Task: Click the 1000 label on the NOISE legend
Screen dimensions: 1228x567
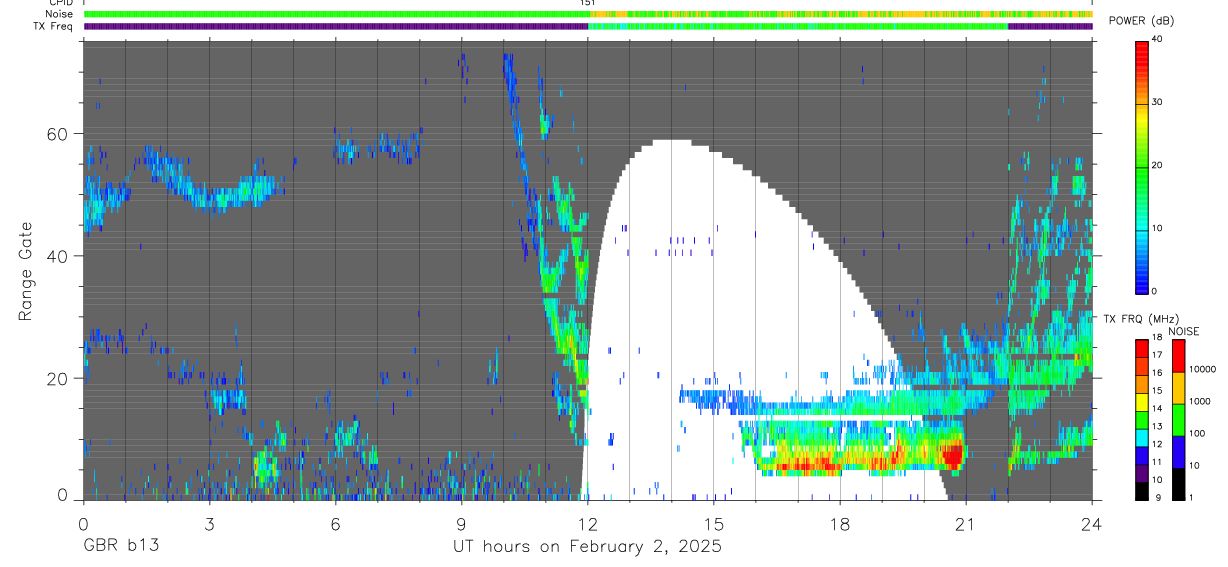Action: 1199,401
